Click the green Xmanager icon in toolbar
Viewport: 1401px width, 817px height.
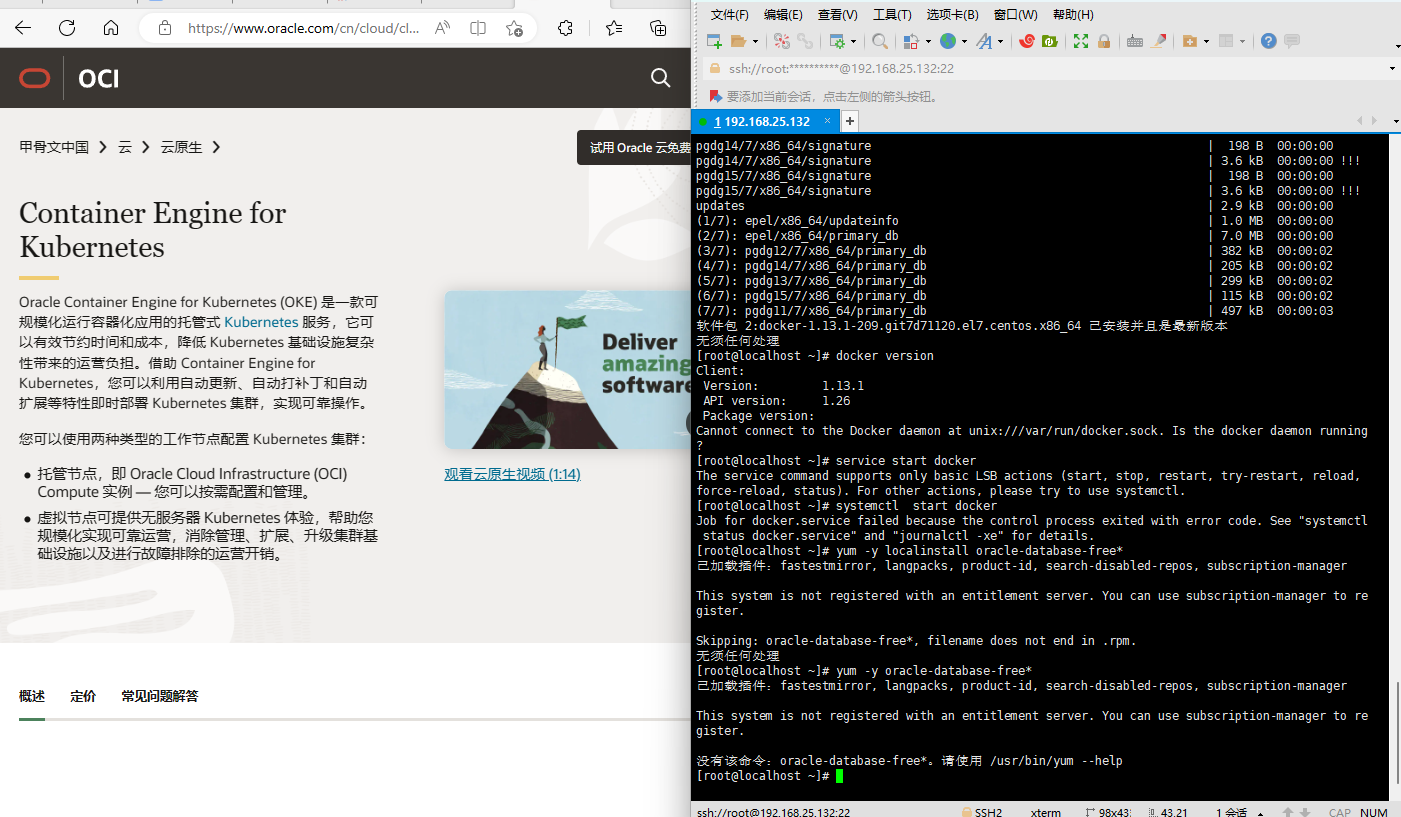(1049, 41)
